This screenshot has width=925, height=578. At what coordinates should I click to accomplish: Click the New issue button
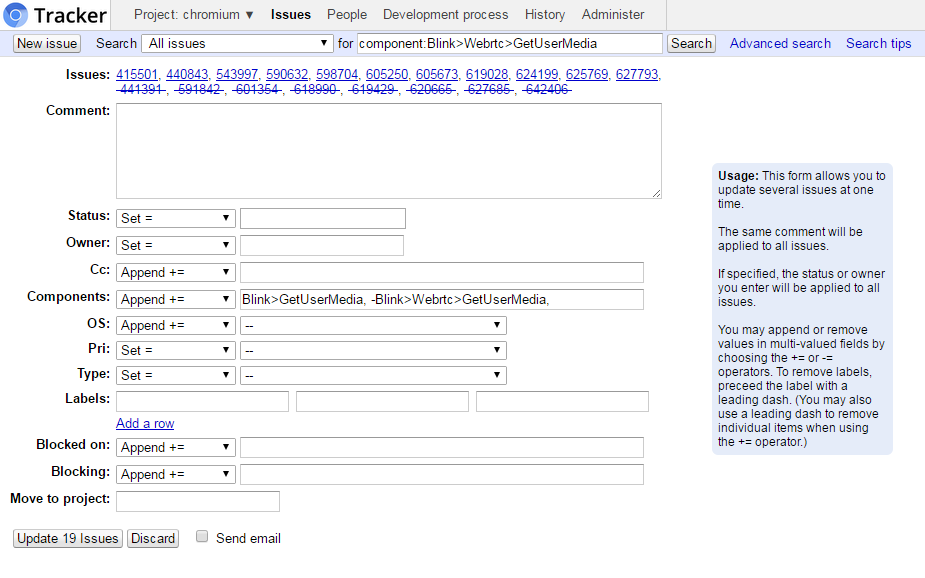pyautogui.click(x=47, y=44)
